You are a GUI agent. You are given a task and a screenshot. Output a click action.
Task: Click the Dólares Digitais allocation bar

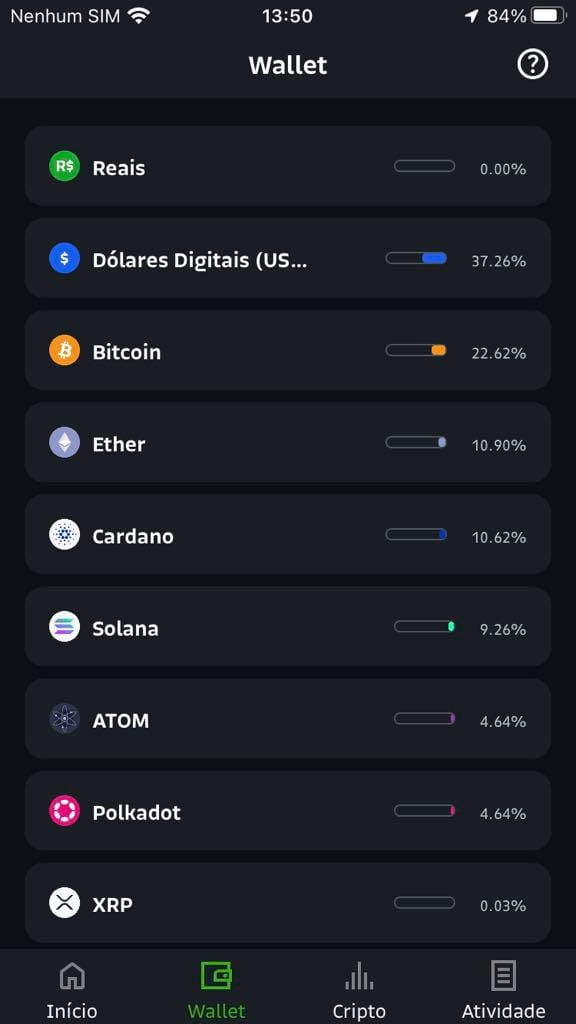pos(416,258)
